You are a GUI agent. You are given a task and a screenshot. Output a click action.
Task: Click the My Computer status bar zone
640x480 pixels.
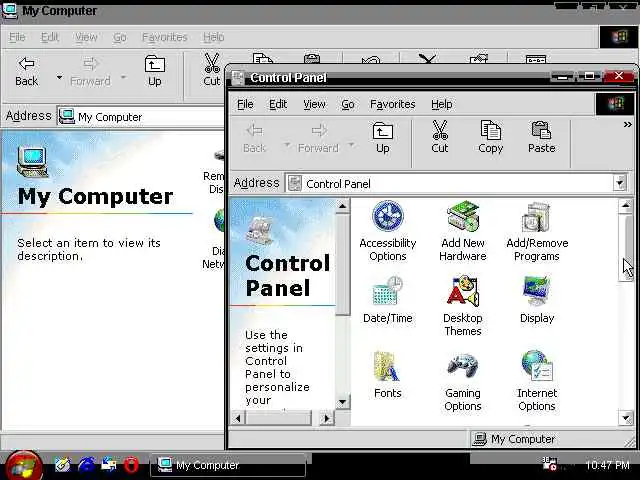pyautogui.click(x=547, y=439)
